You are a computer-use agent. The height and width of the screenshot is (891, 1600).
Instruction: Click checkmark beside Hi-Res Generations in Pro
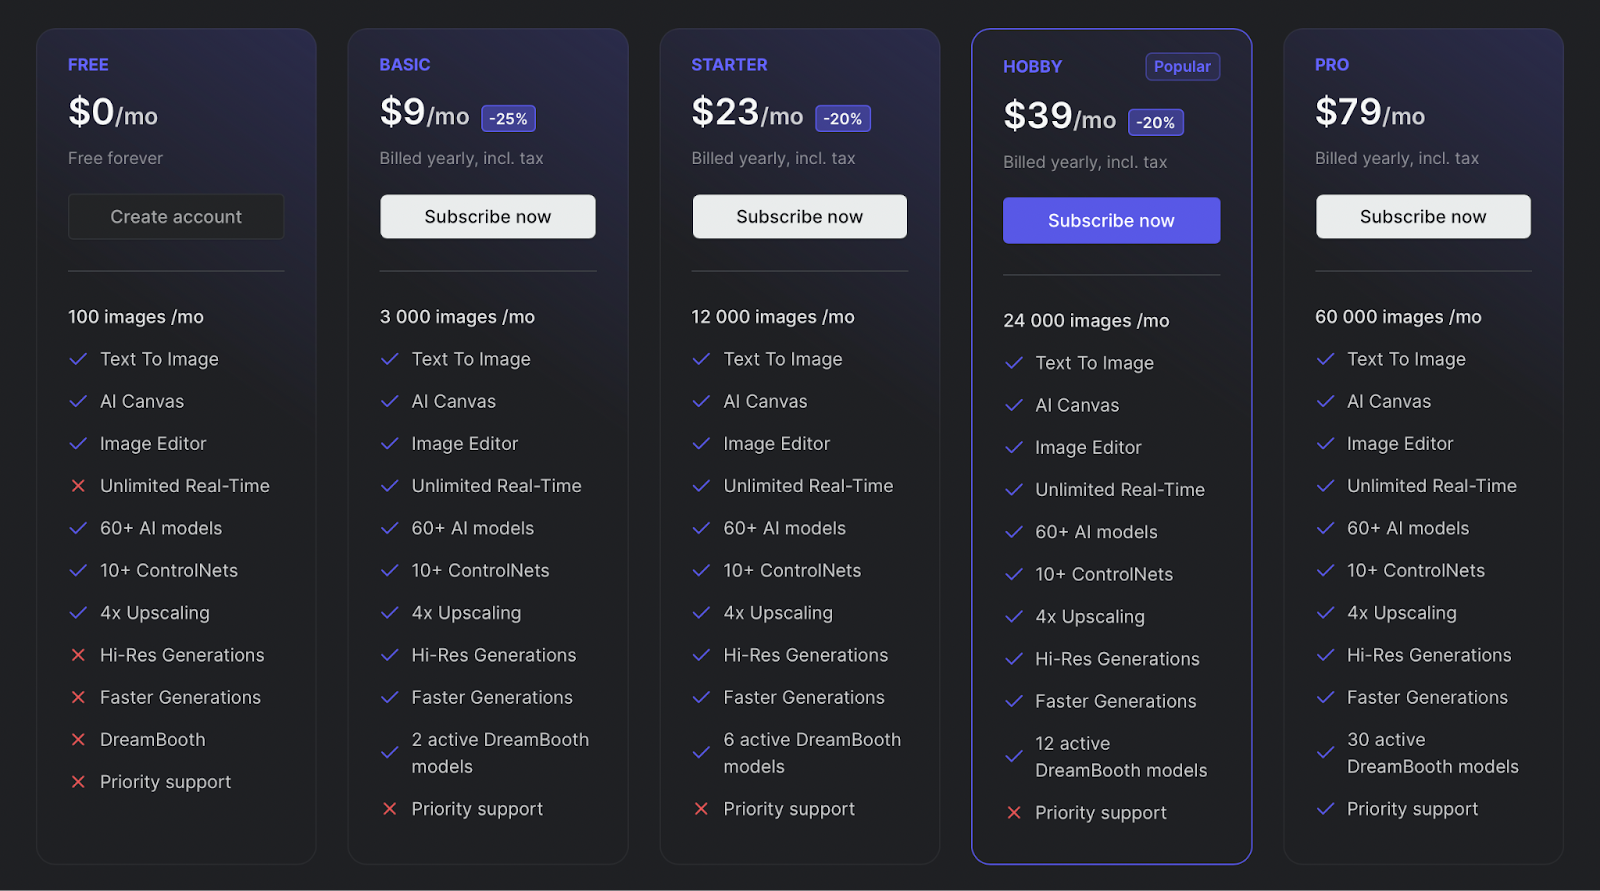(1326, 655)
